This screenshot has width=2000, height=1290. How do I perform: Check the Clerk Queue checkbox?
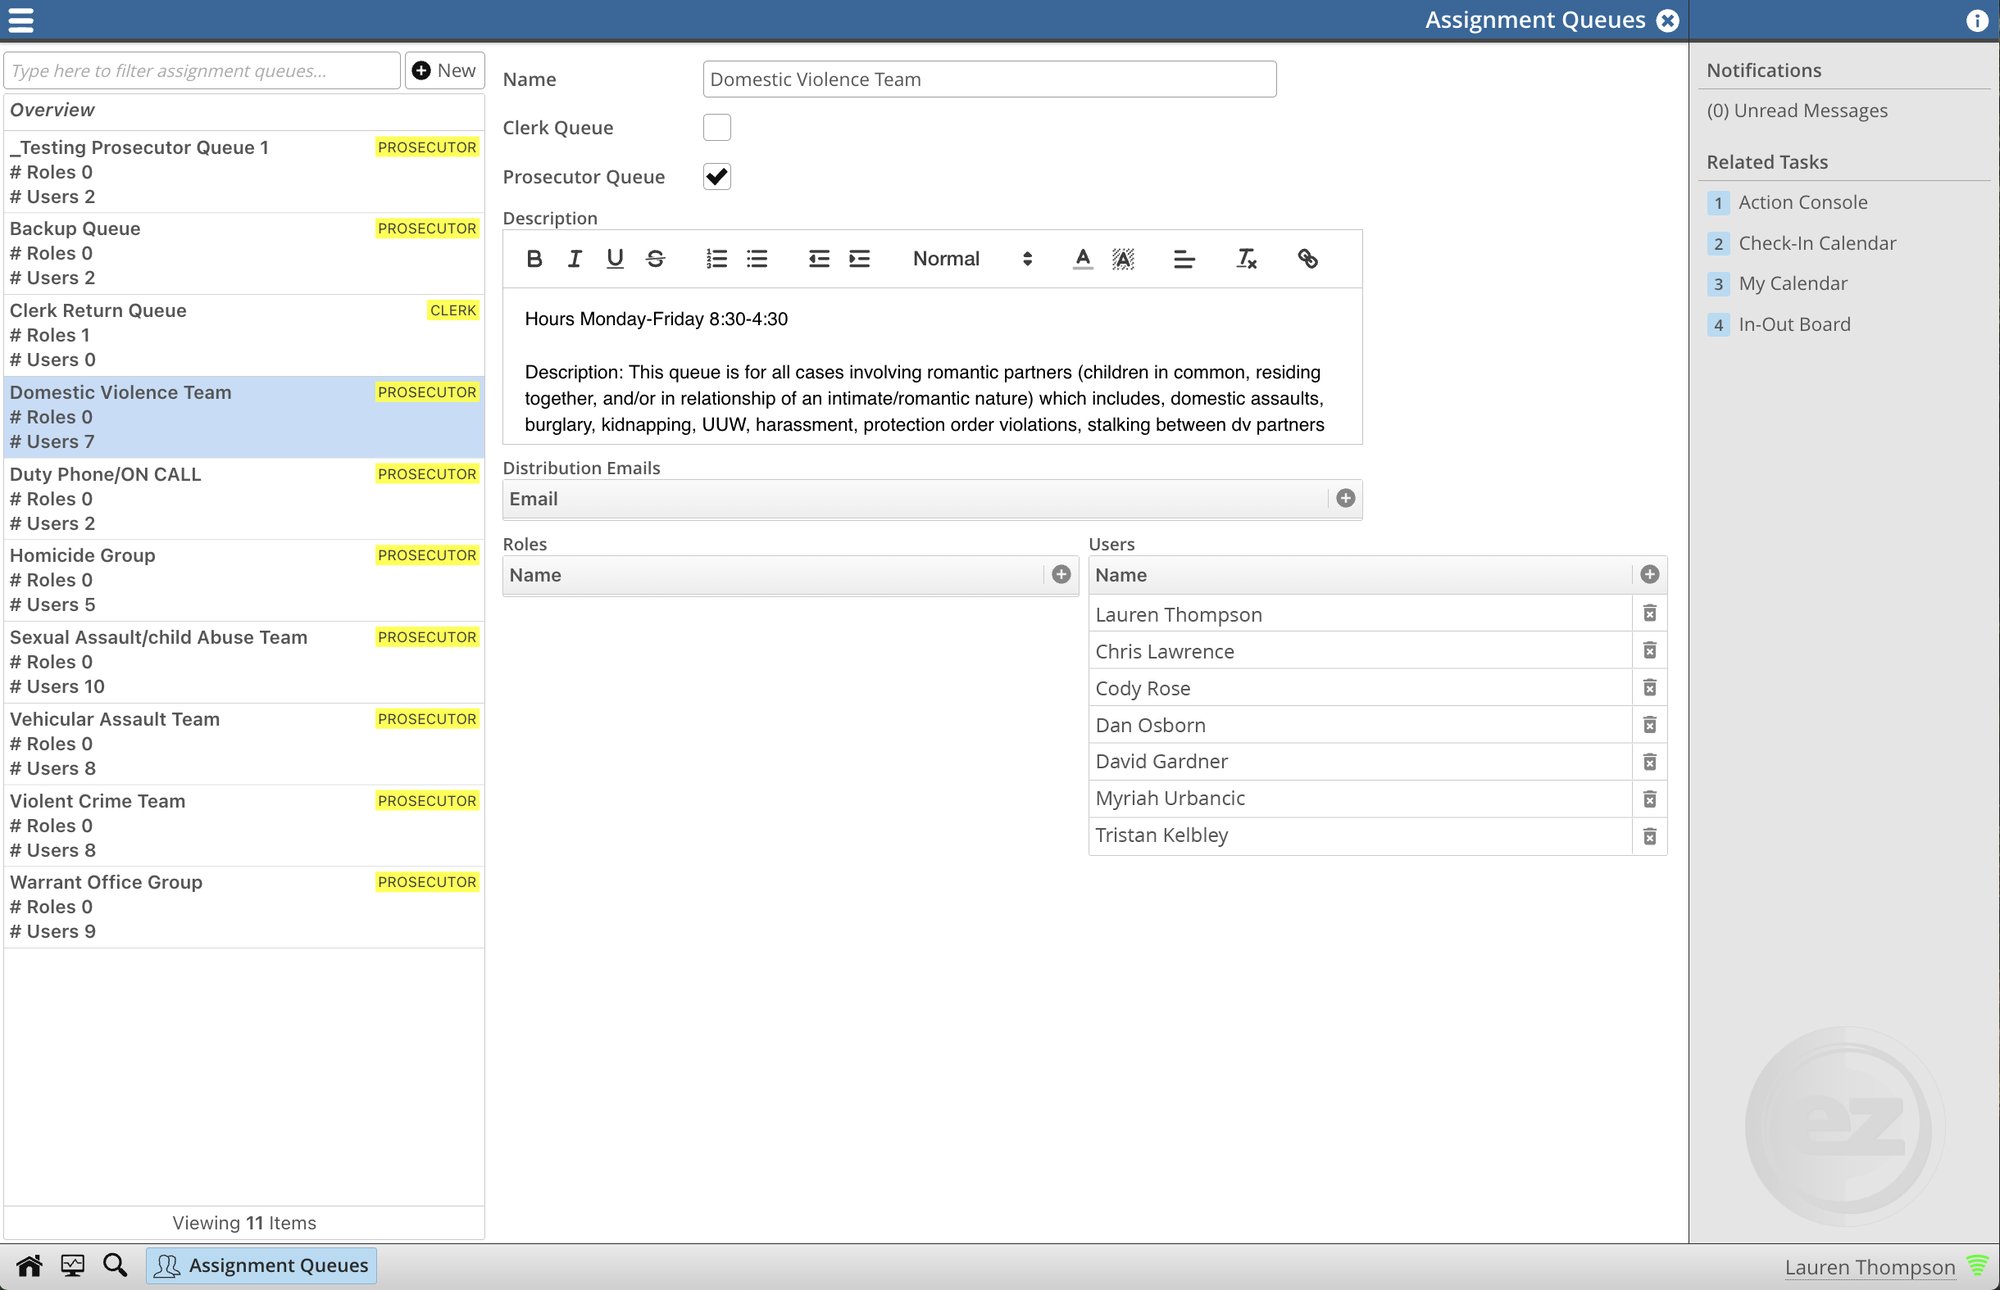(717, 127)
